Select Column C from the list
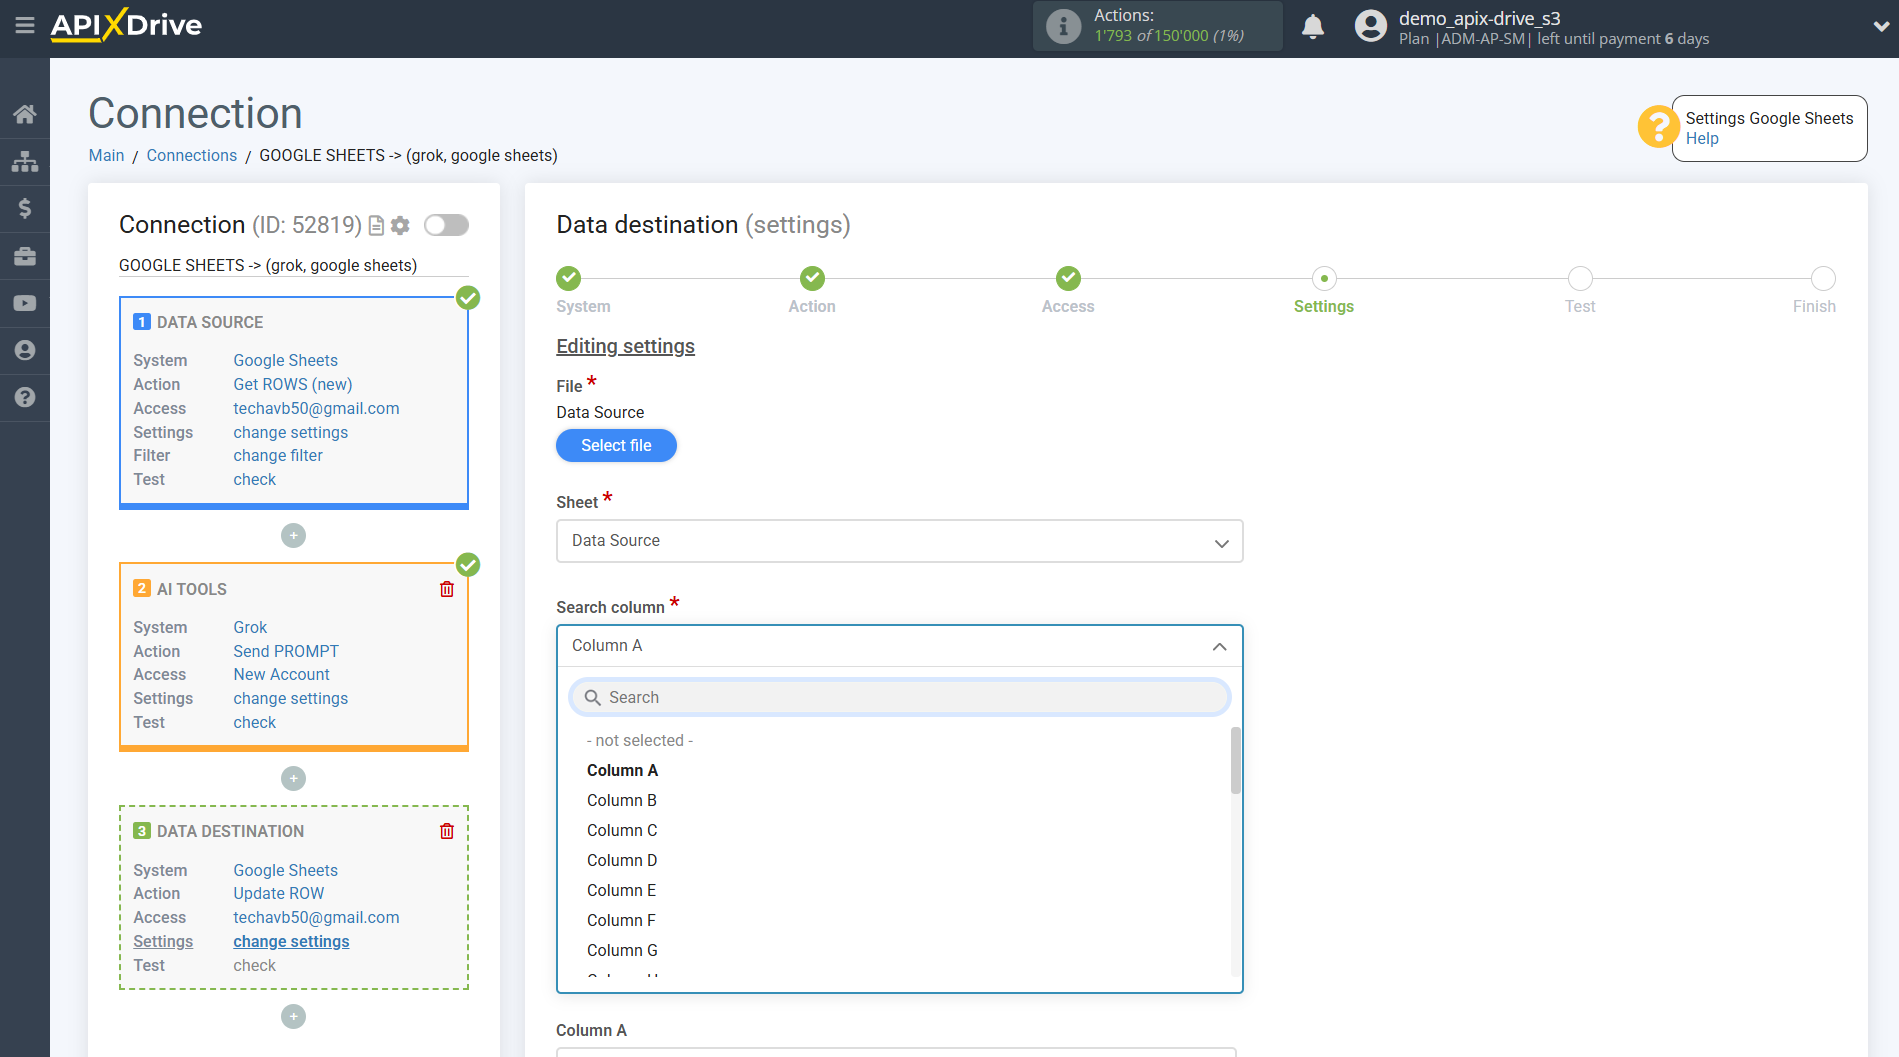The width and height of the screenshot is (1899, 1057). coord(622,830)
